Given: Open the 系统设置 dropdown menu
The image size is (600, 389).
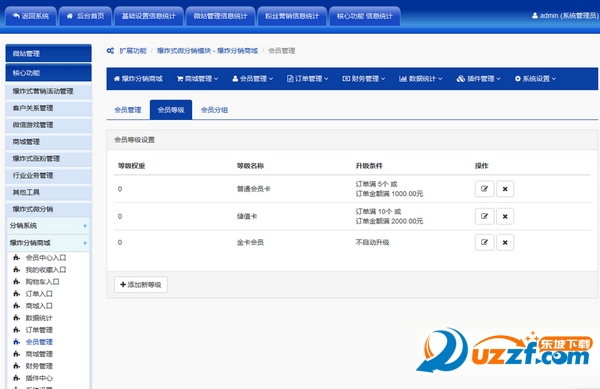Looking at the screenshot, I should (535, 78).
